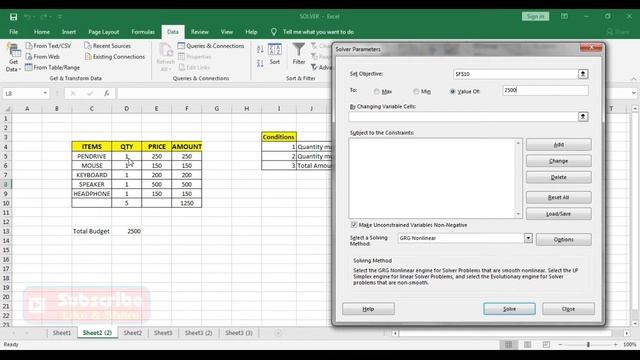Select the amount total cell 1250
Screen dimensions: 640x360
pos(187,203)
